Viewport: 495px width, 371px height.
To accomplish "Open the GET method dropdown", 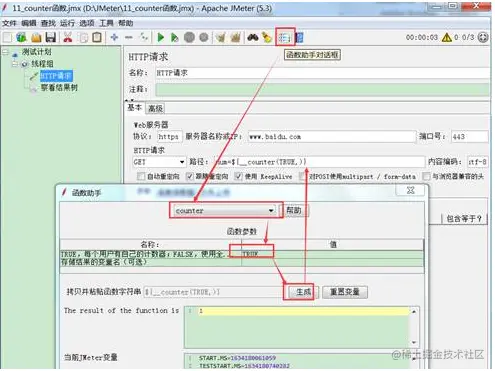I will [x=182, y=162].
